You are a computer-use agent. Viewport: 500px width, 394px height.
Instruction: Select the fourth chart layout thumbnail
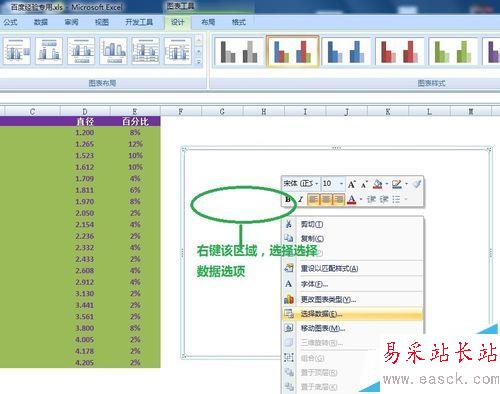click(113, 51)
